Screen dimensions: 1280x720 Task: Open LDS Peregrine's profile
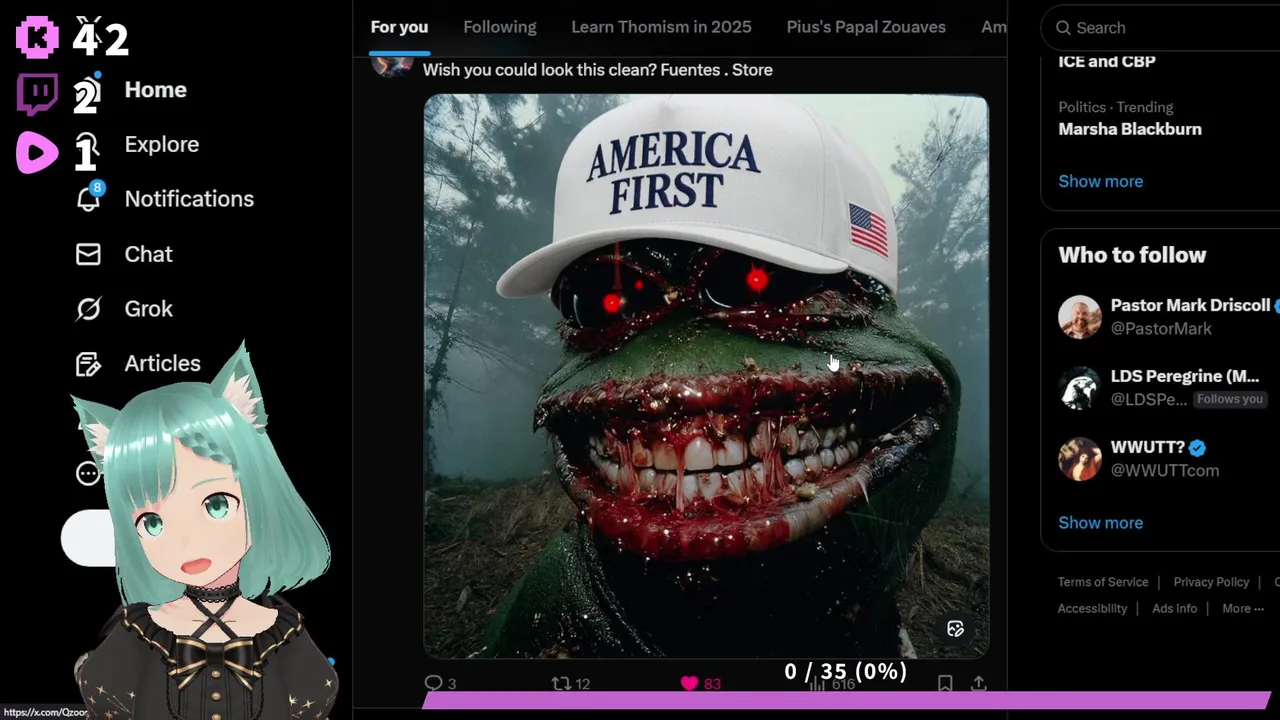click(x=1184, y=376)
